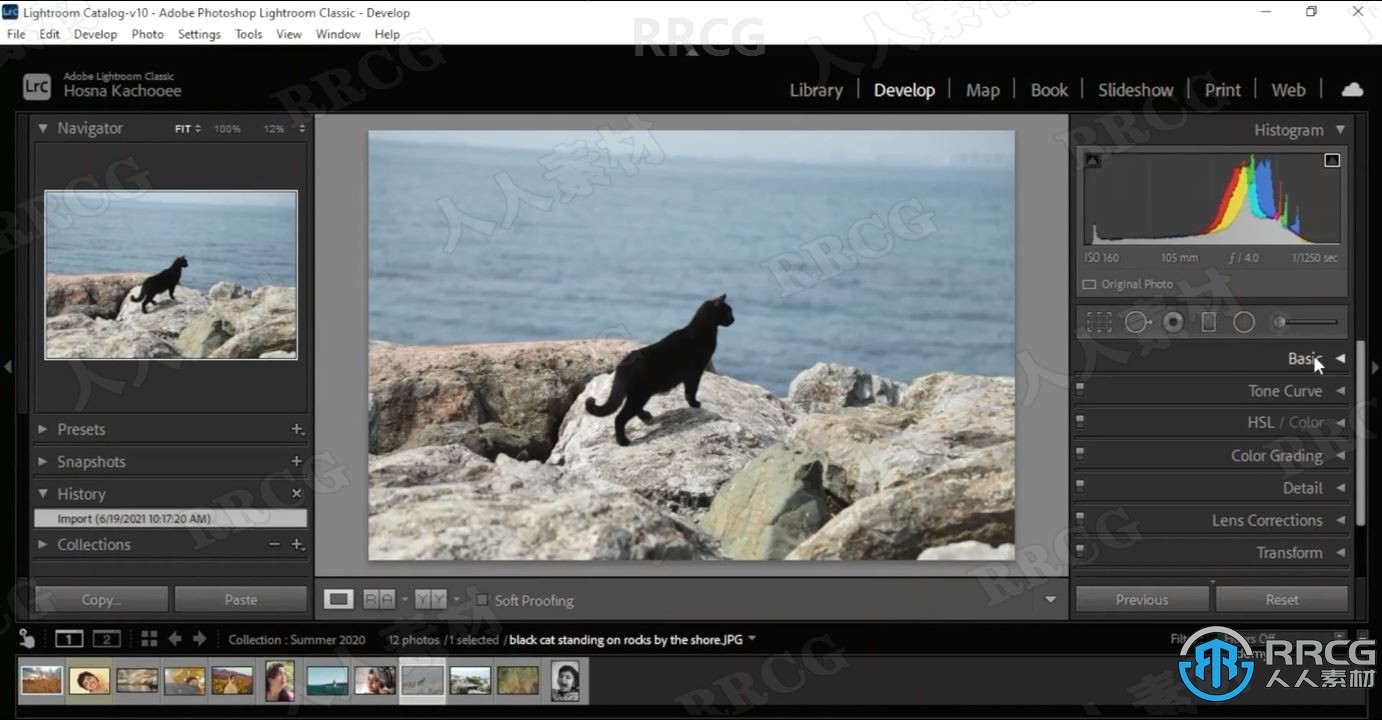Switch to the Library module

tap(816, 90)
